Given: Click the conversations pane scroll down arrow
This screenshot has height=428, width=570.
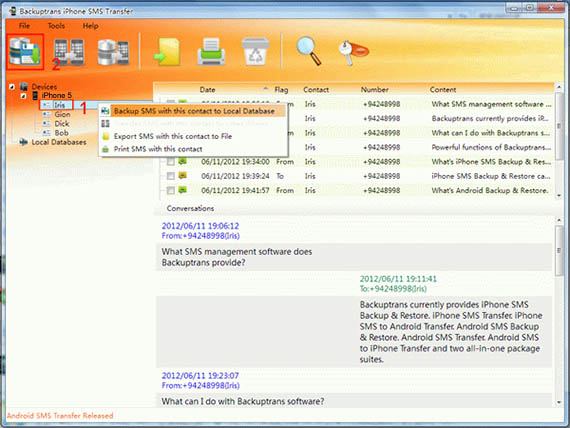Looking at the screenshot, I should pyautogui.click(x=559, y=402).
